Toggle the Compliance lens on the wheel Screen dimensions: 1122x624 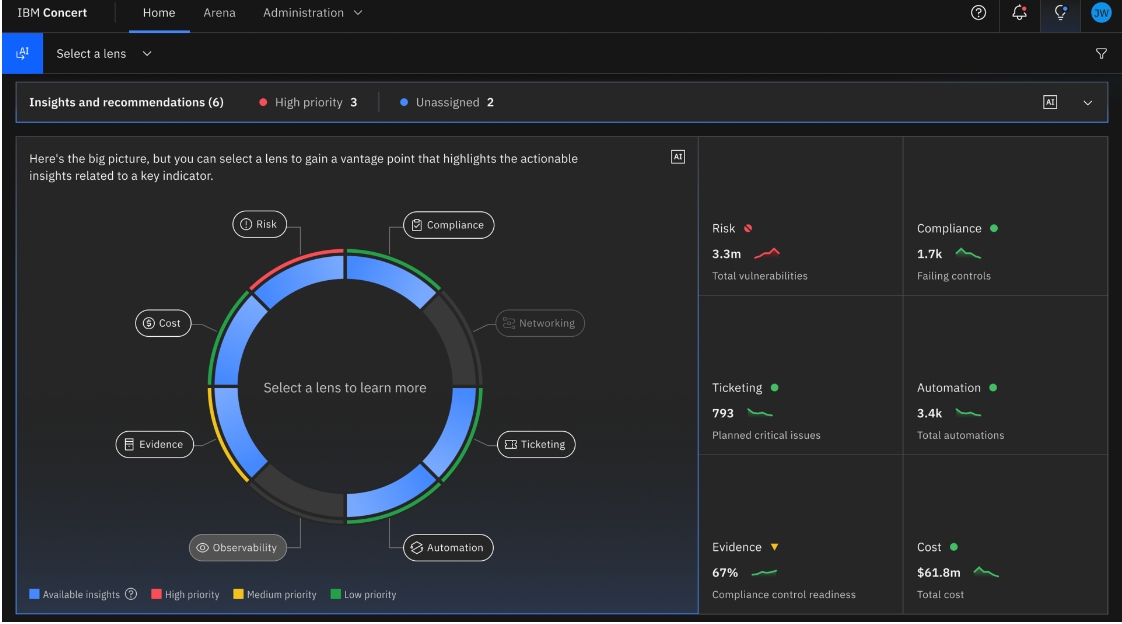click(x=448, y=225)
